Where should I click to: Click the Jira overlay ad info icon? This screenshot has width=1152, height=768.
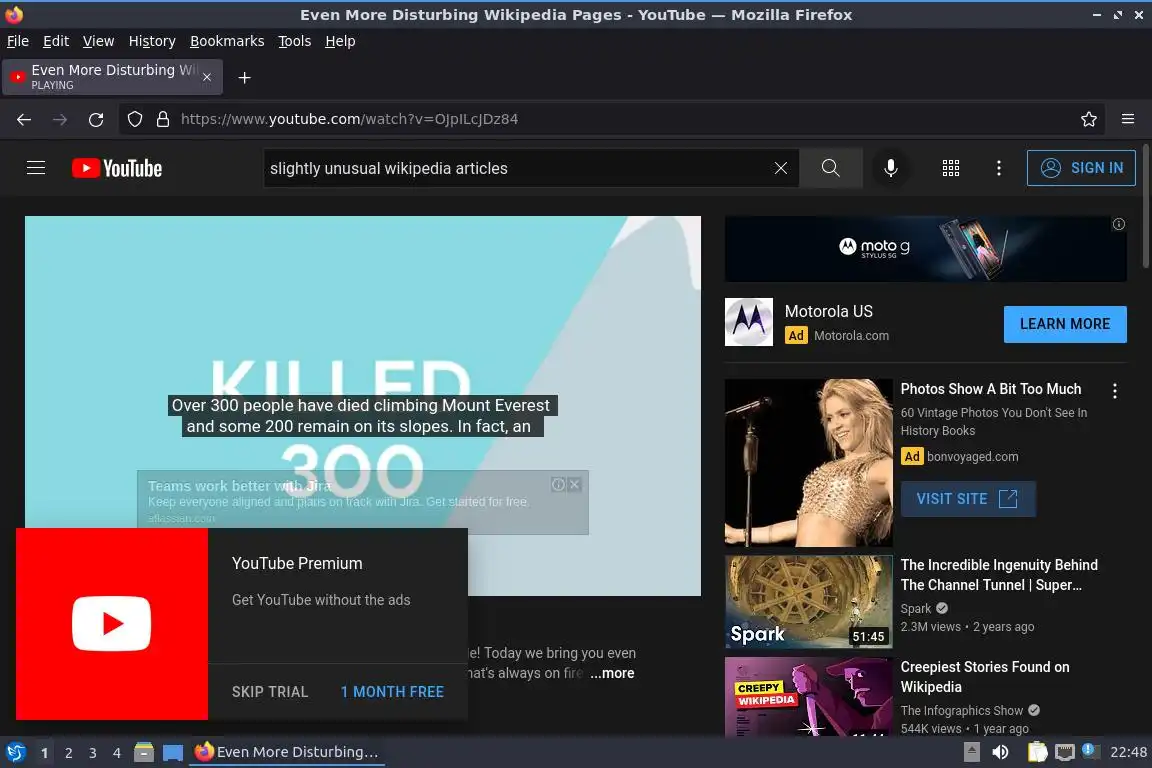click(x=558, y=484)
